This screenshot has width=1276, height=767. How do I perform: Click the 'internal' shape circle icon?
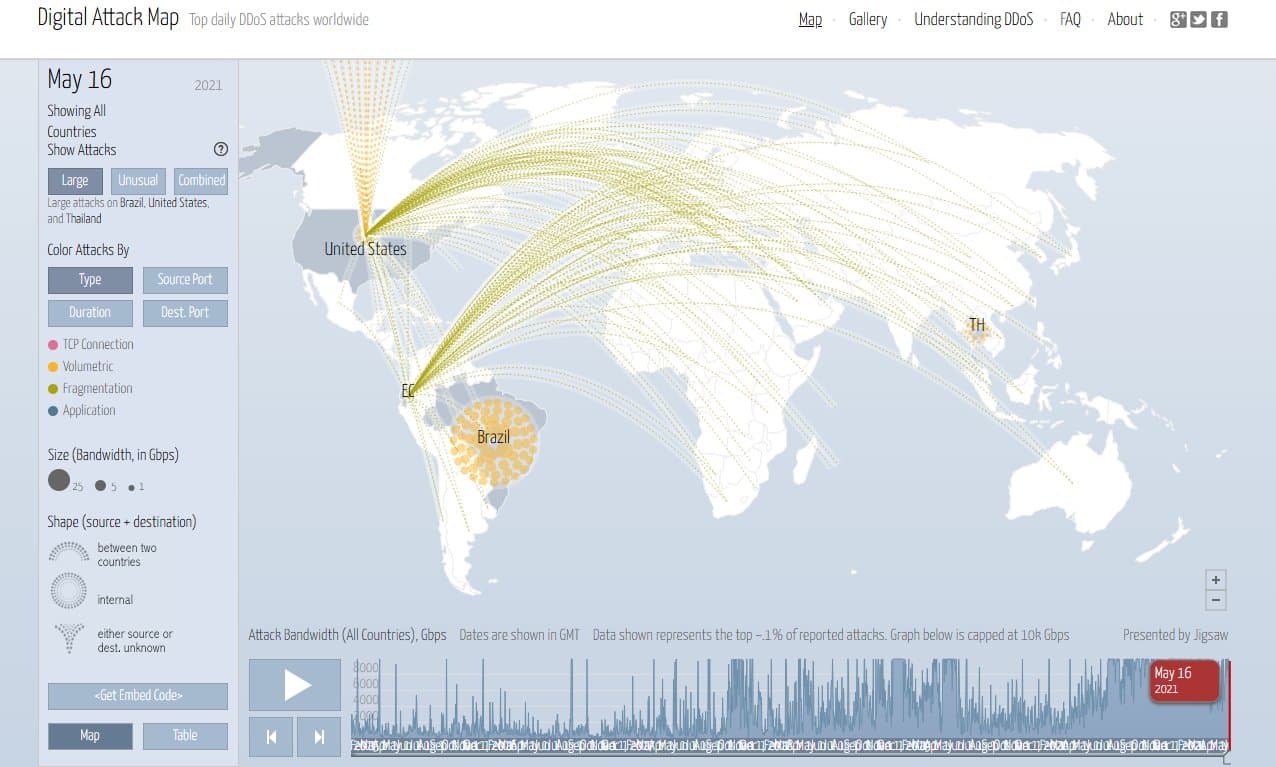point(68,590)
